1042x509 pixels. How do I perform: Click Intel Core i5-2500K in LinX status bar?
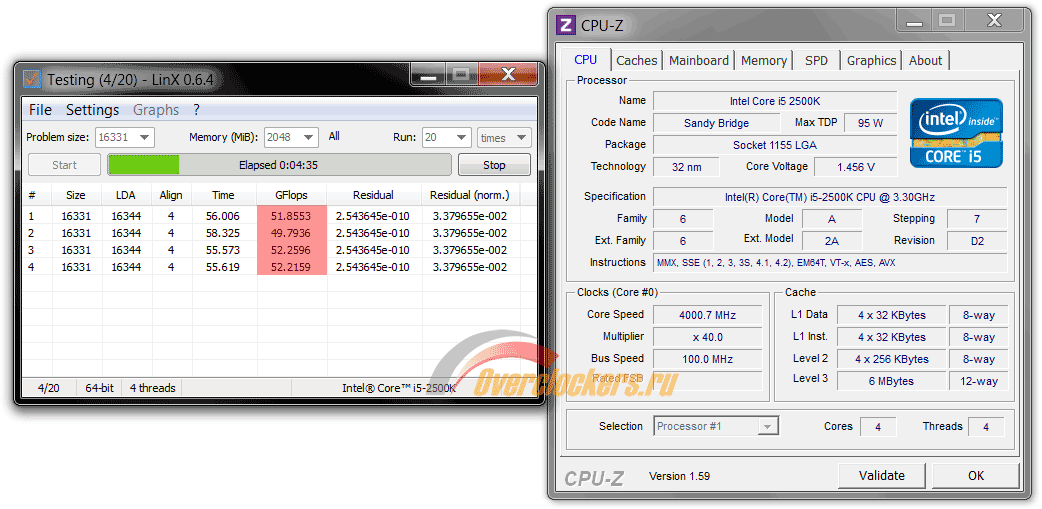(x=399, y=388)
